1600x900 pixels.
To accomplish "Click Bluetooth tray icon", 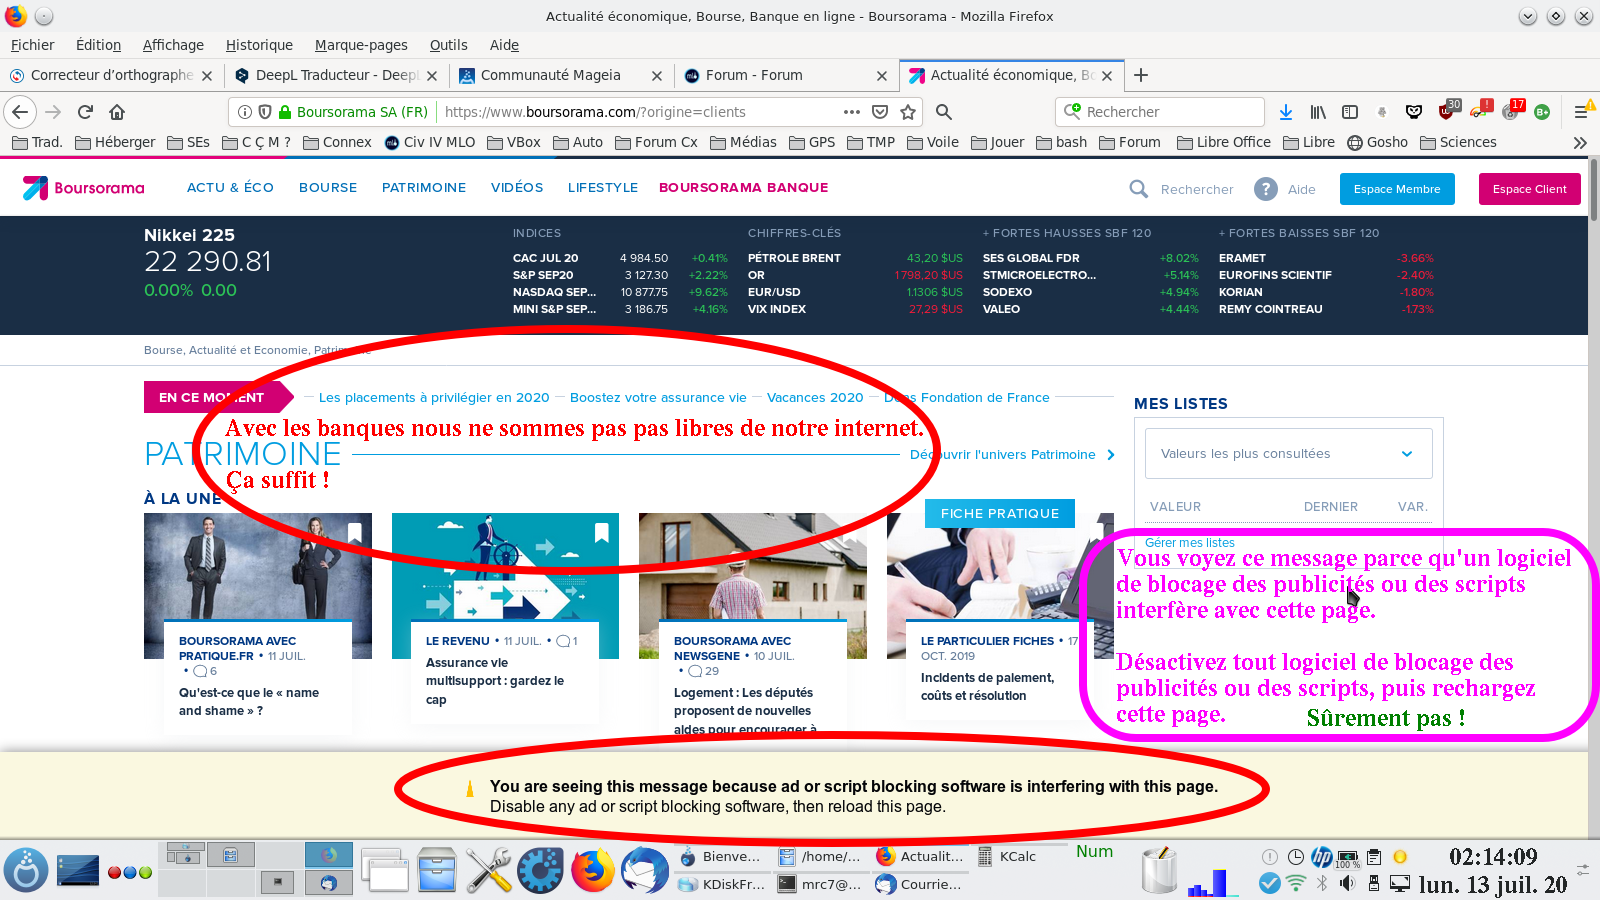I will click(x=1322, y=883).
